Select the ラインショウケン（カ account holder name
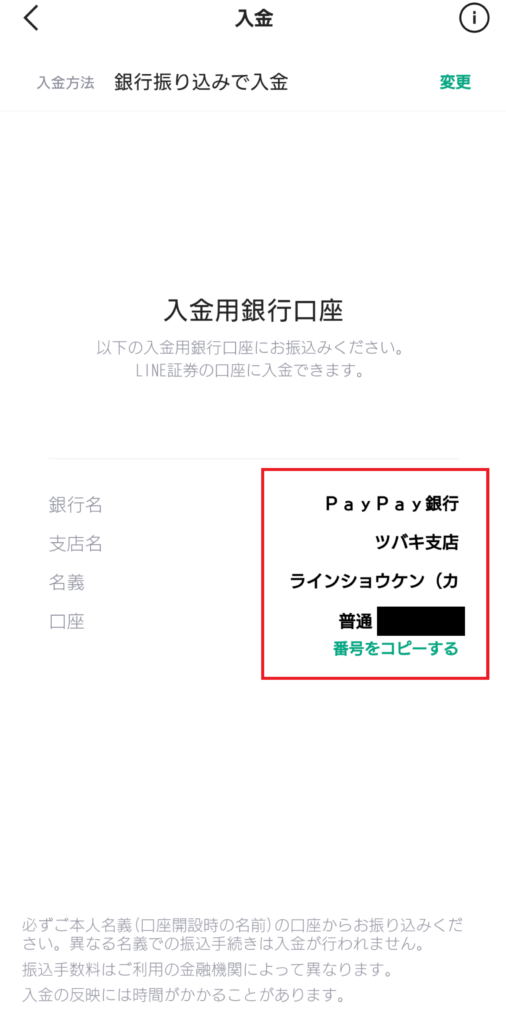 374,582
